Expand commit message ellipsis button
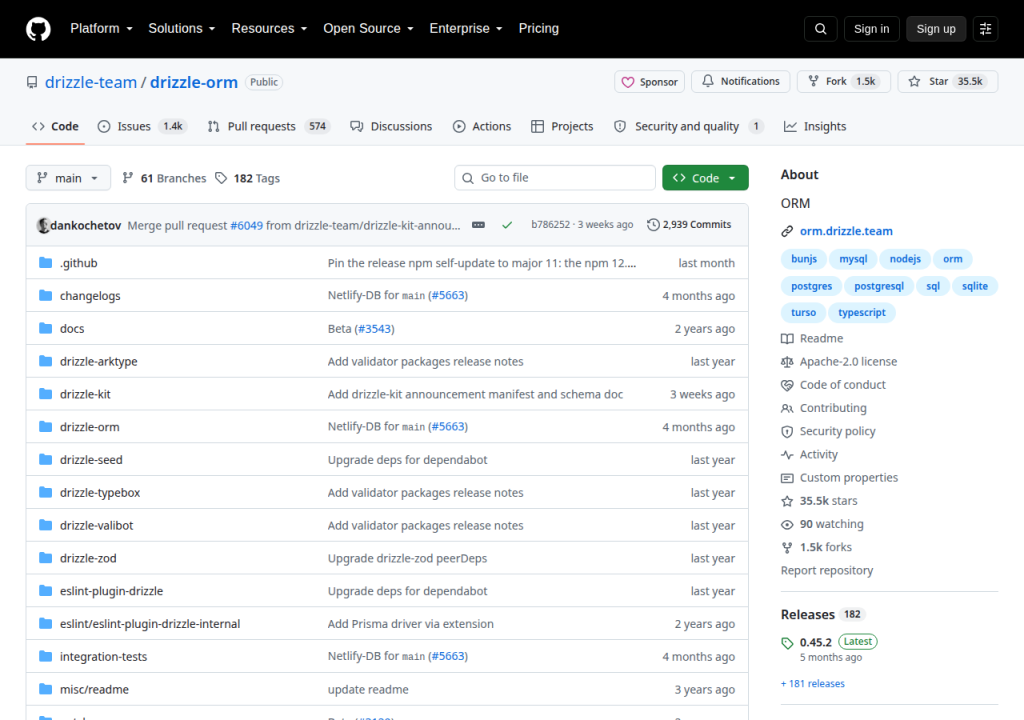The height and width of the screenshot is (720, 1024). 478,225
